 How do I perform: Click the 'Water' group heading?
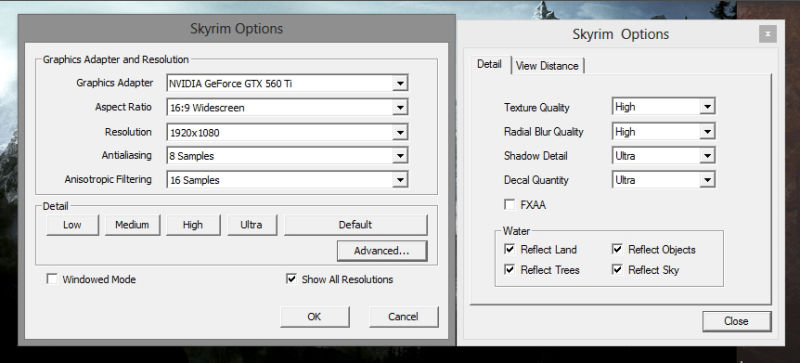[x=516, y=231]
